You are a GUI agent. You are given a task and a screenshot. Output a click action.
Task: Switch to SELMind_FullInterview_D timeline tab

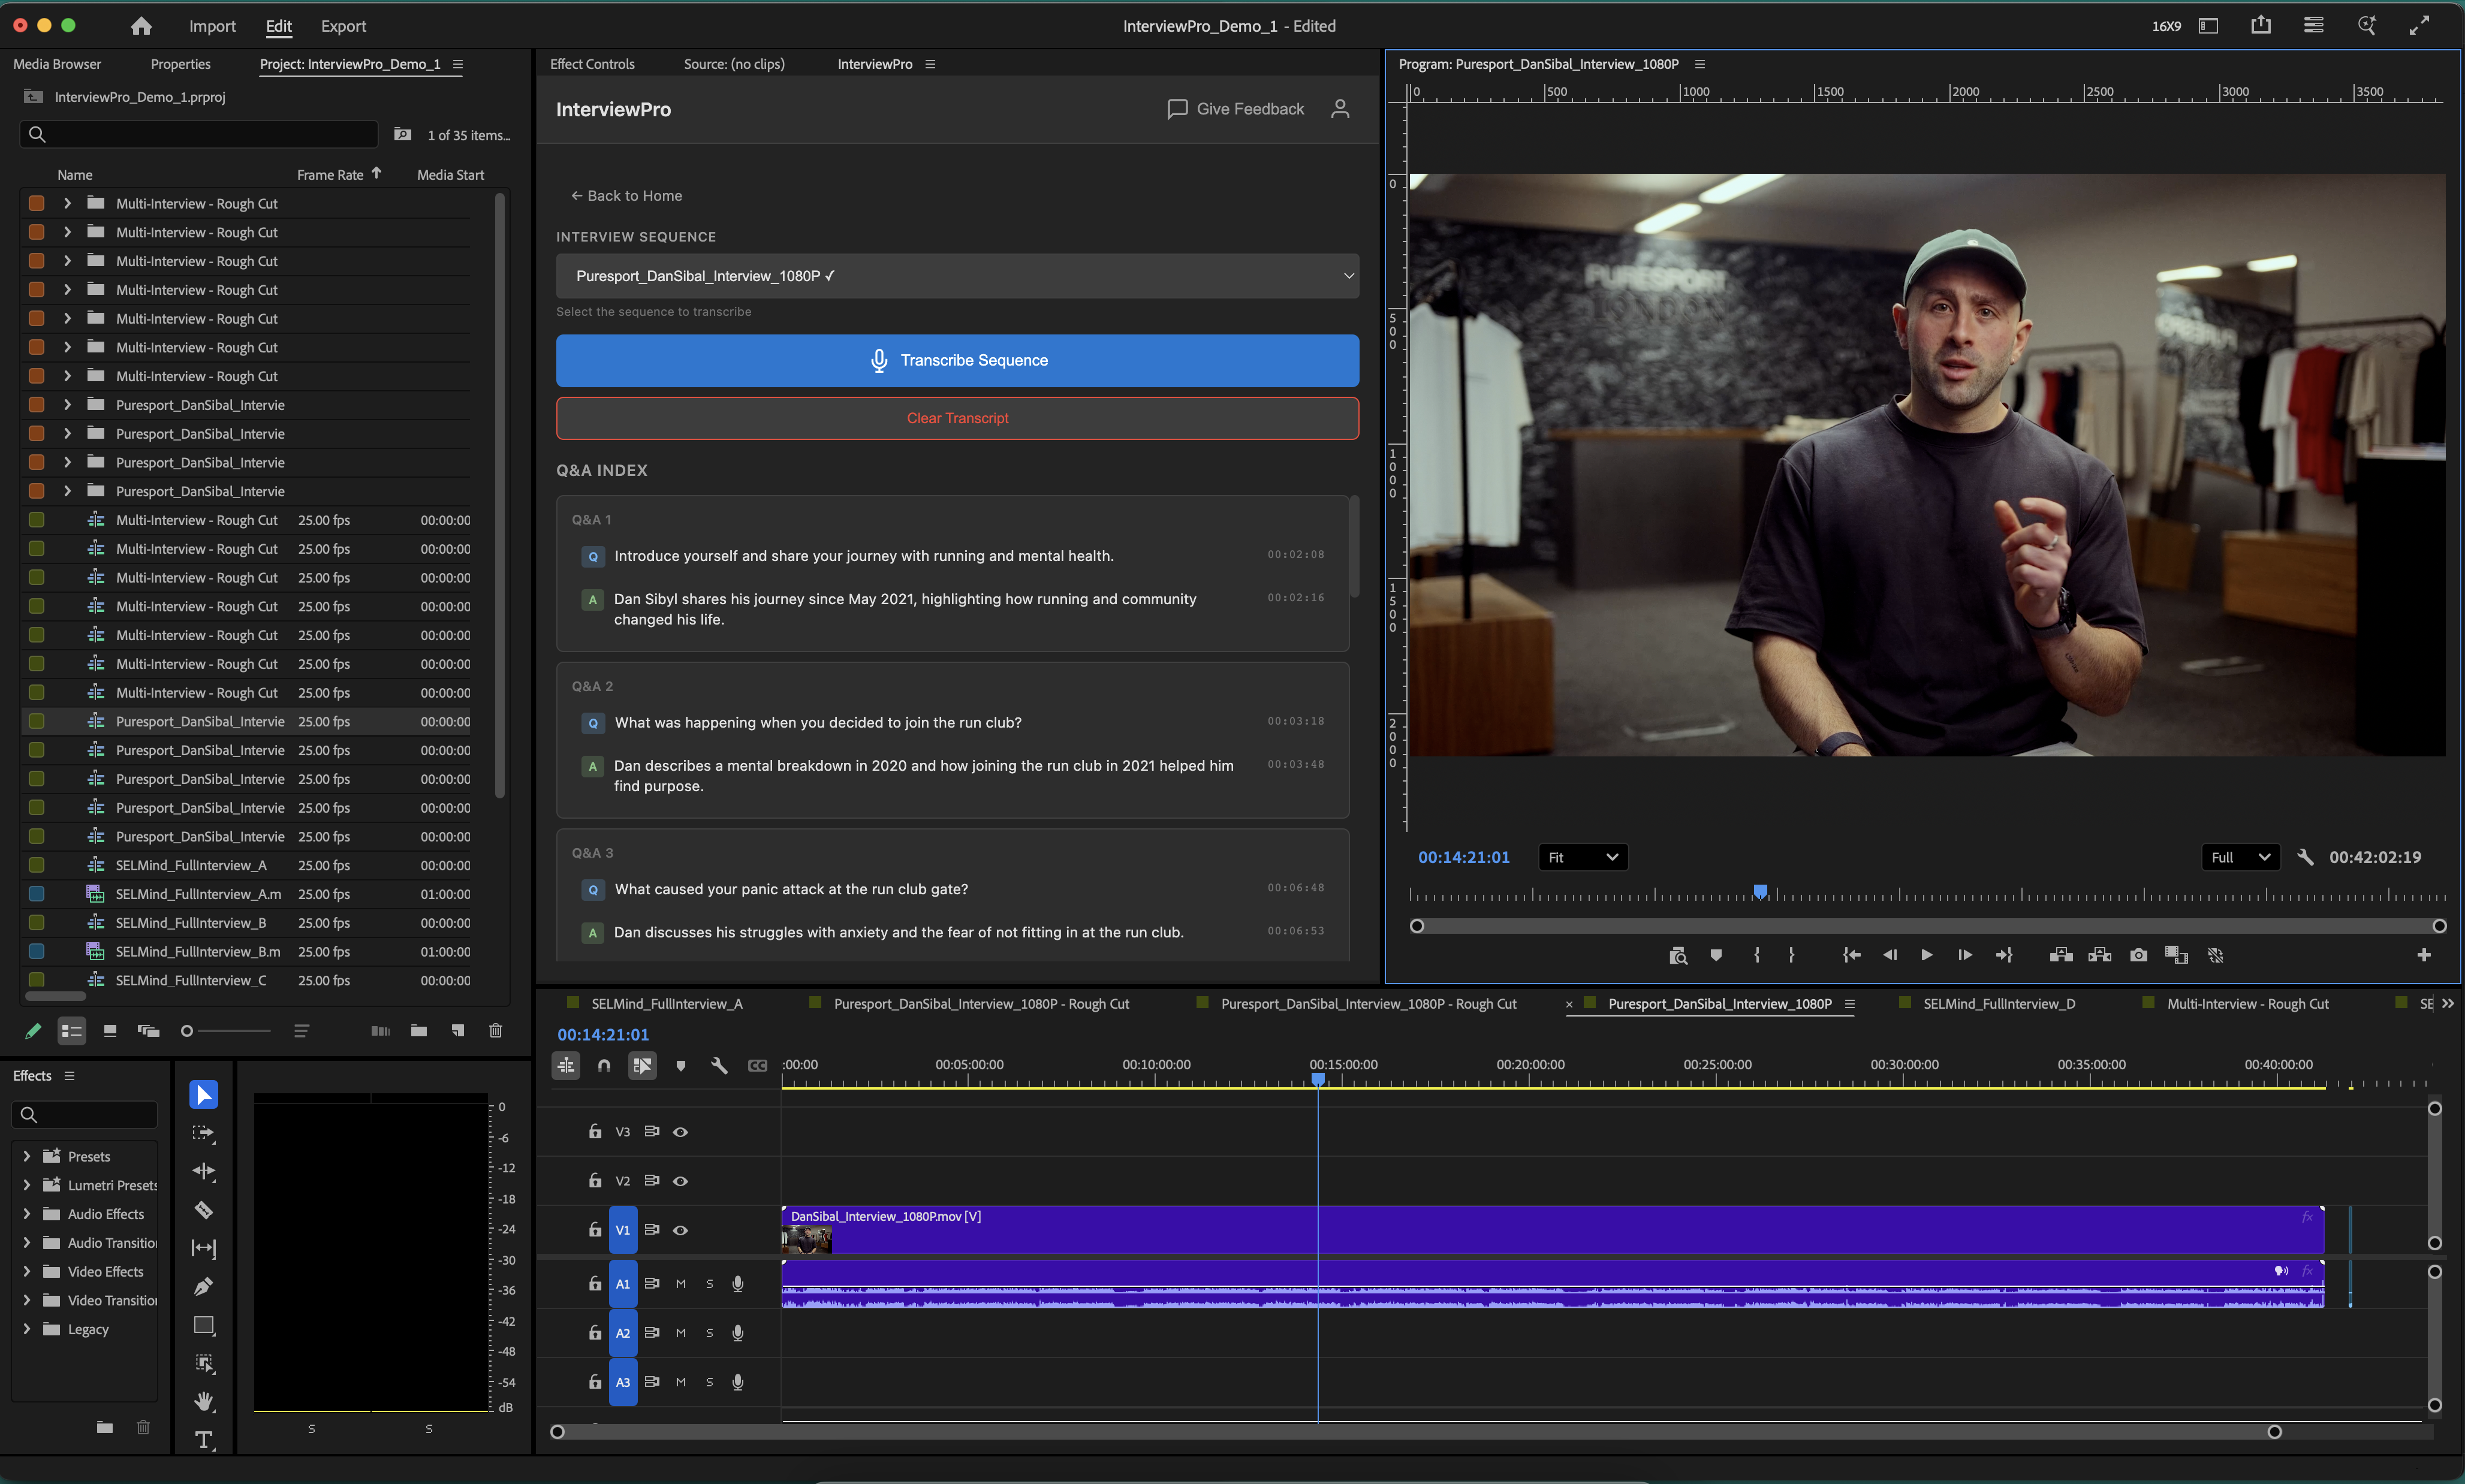[x=1998, y=1004]
